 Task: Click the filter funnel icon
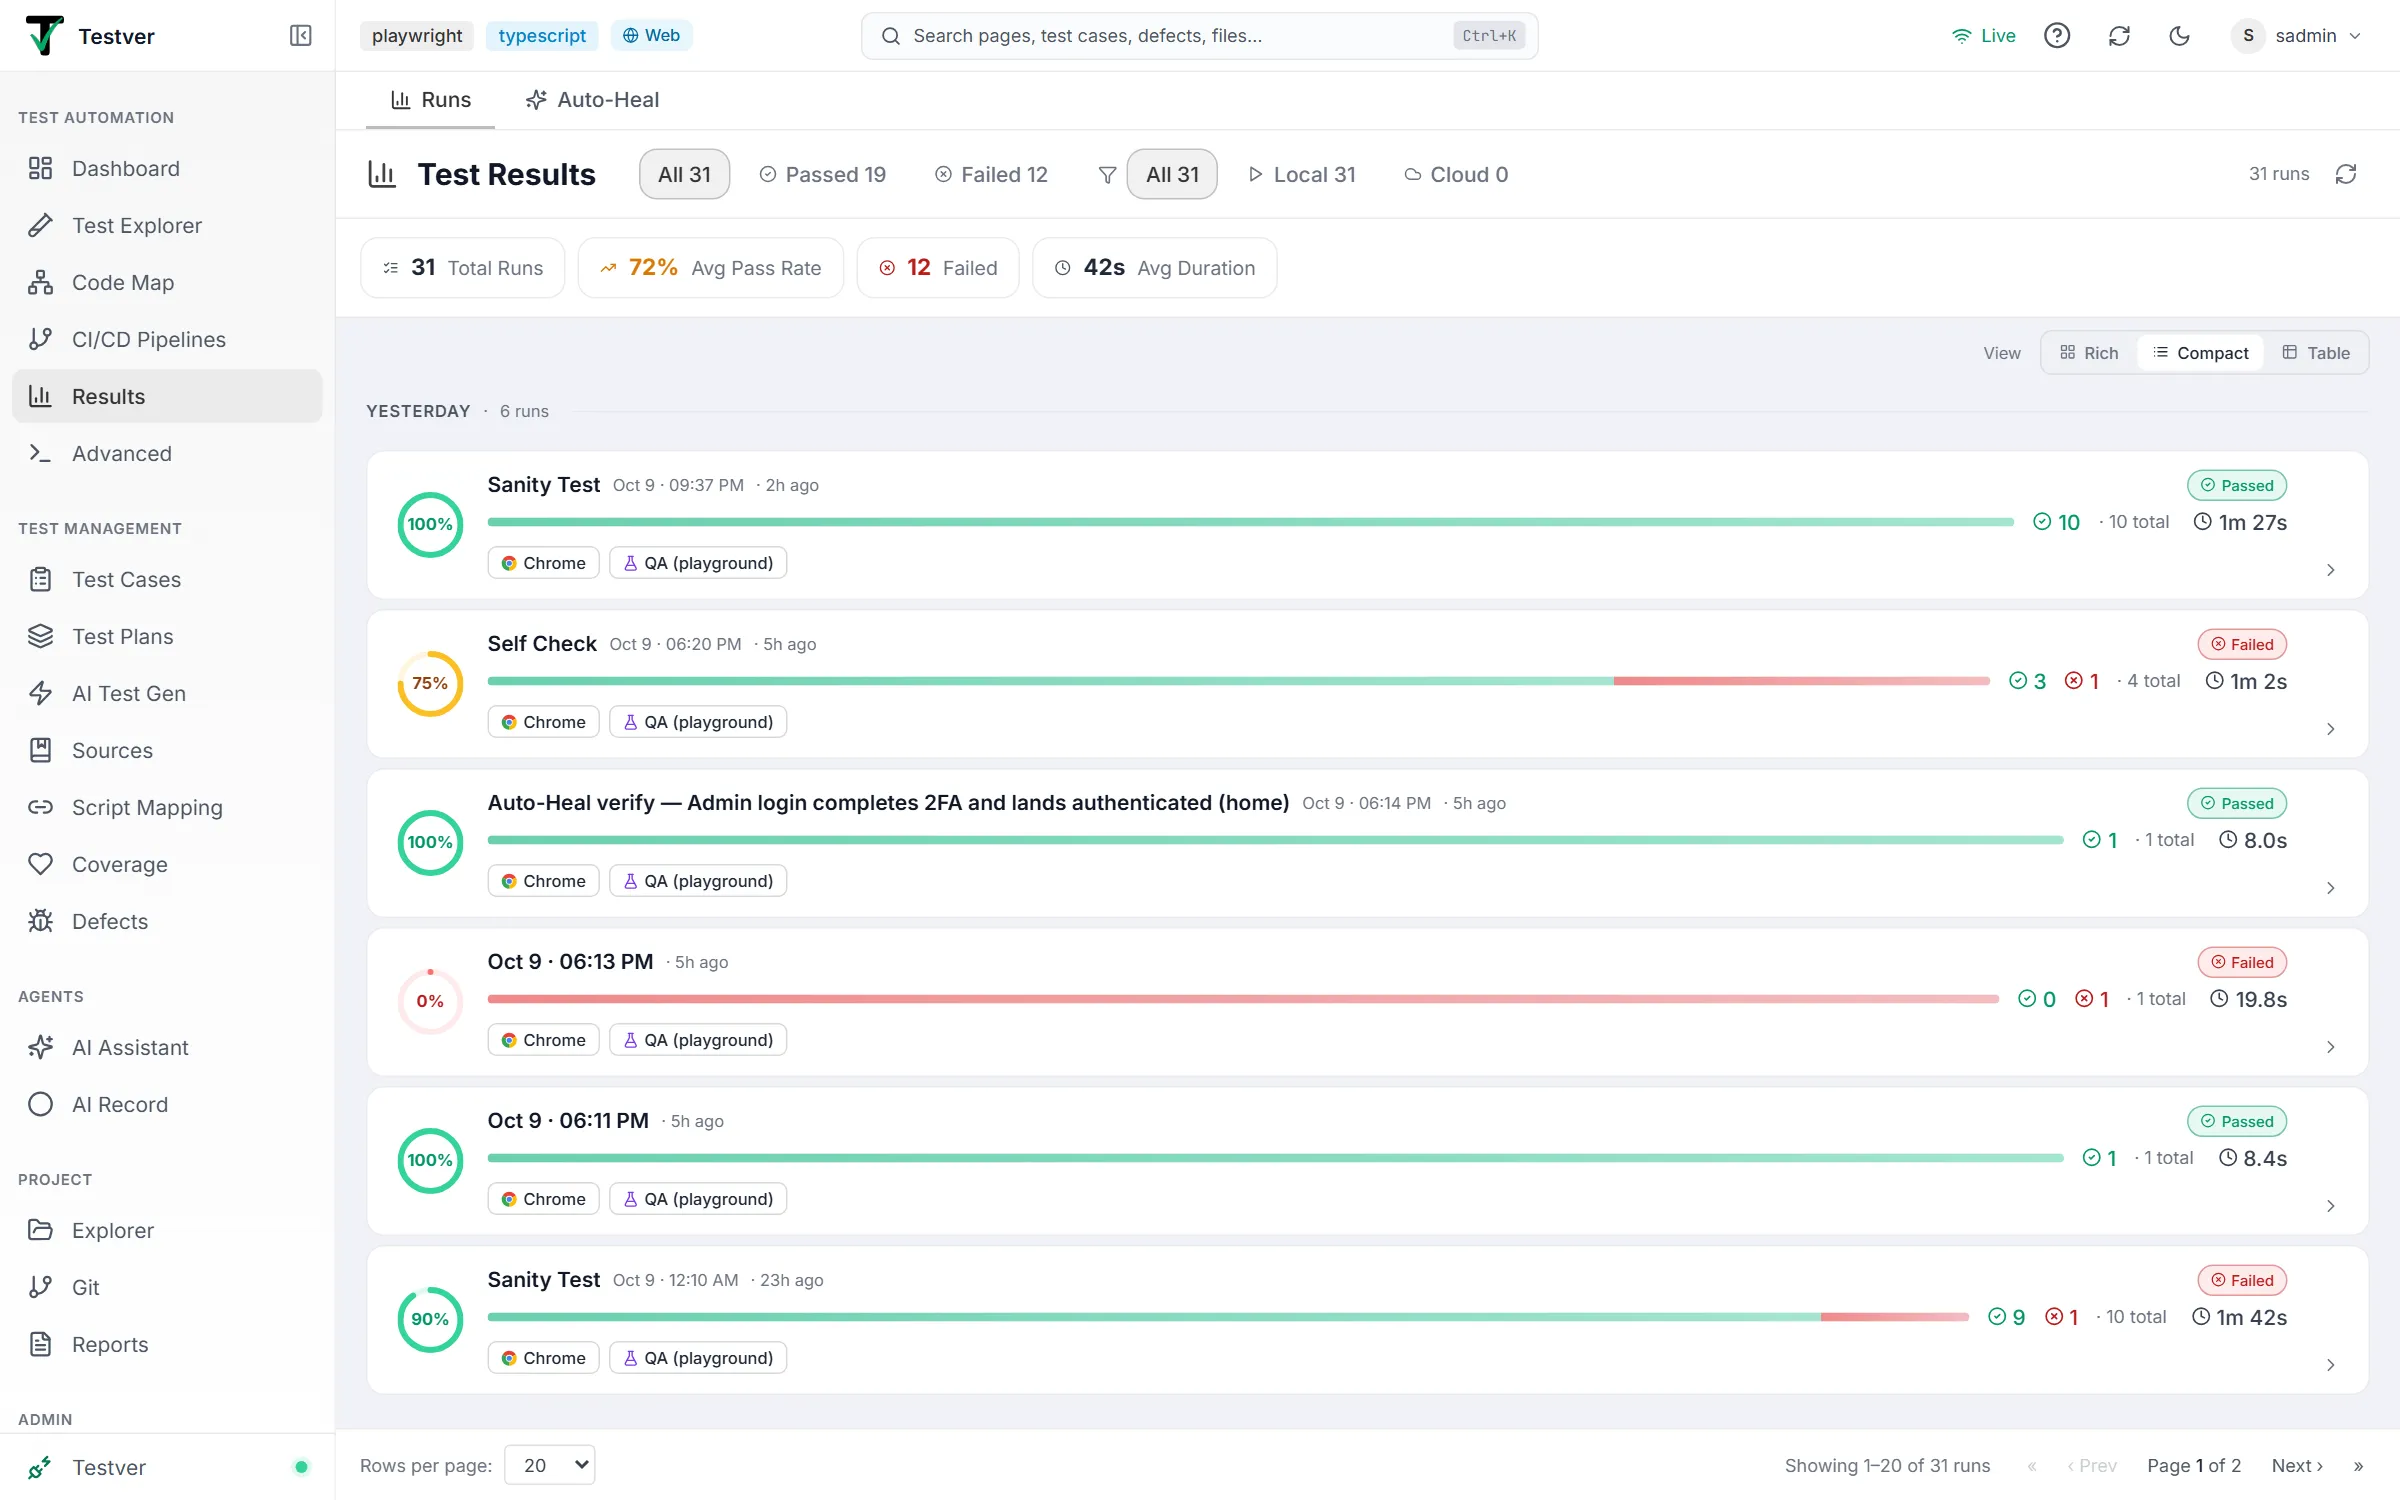1107,175
